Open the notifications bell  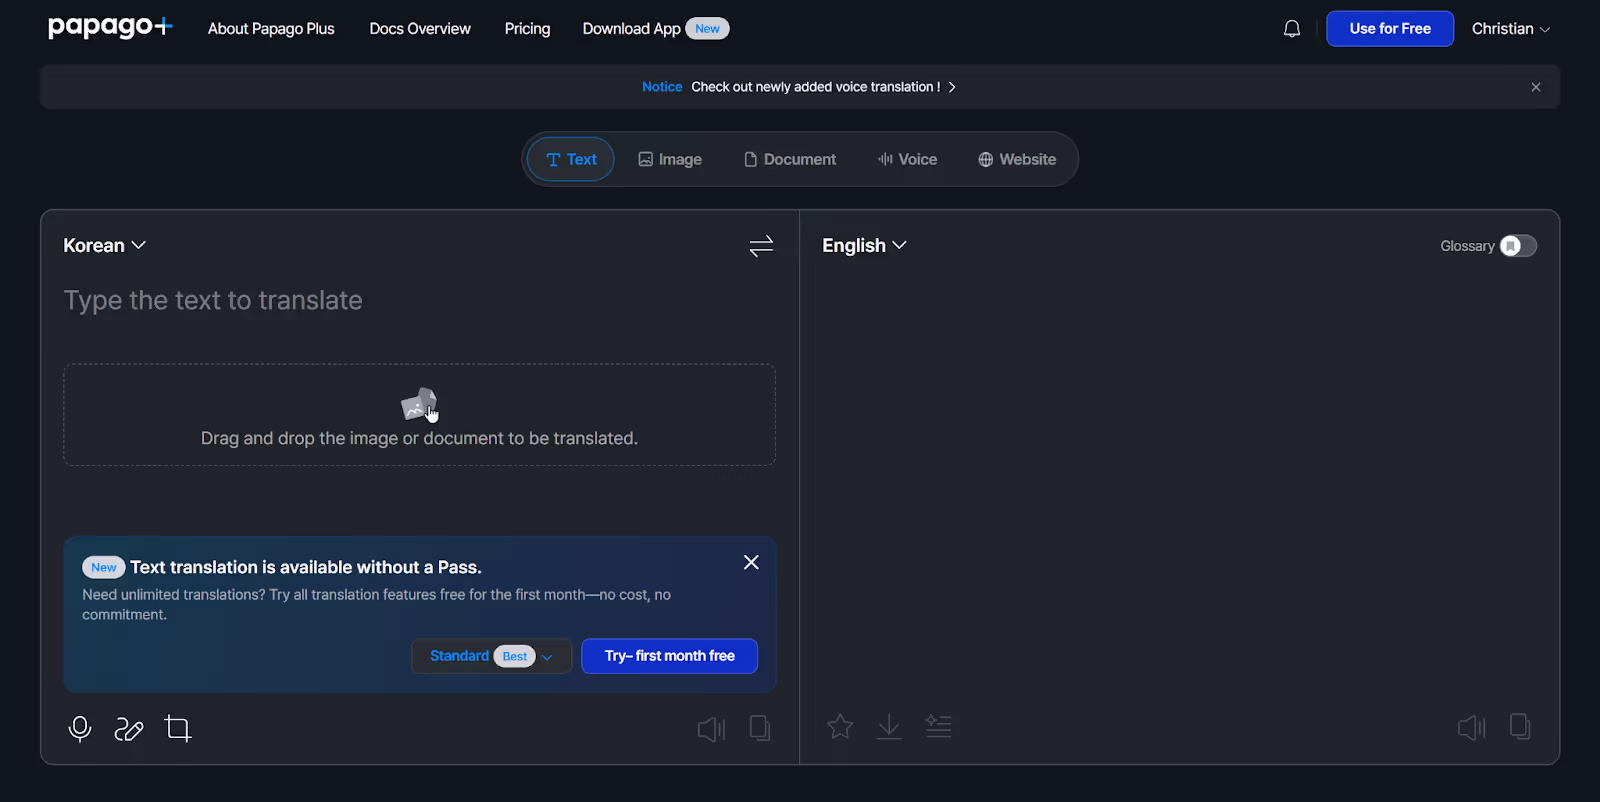1292,29
